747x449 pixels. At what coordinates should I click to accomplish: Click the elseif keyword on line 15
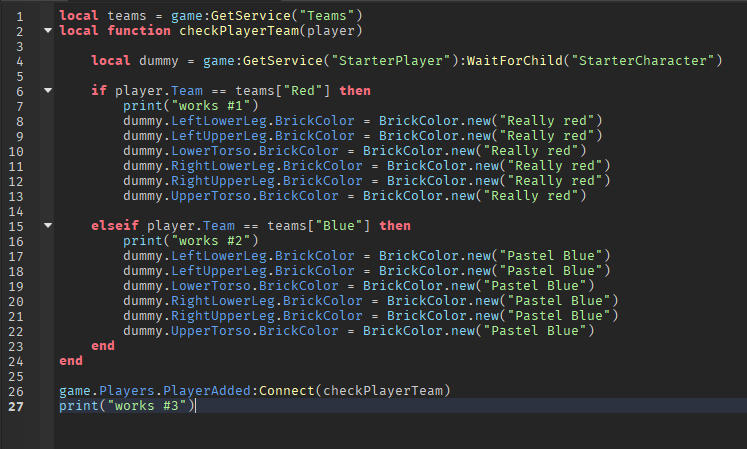(x=115, y=225)
